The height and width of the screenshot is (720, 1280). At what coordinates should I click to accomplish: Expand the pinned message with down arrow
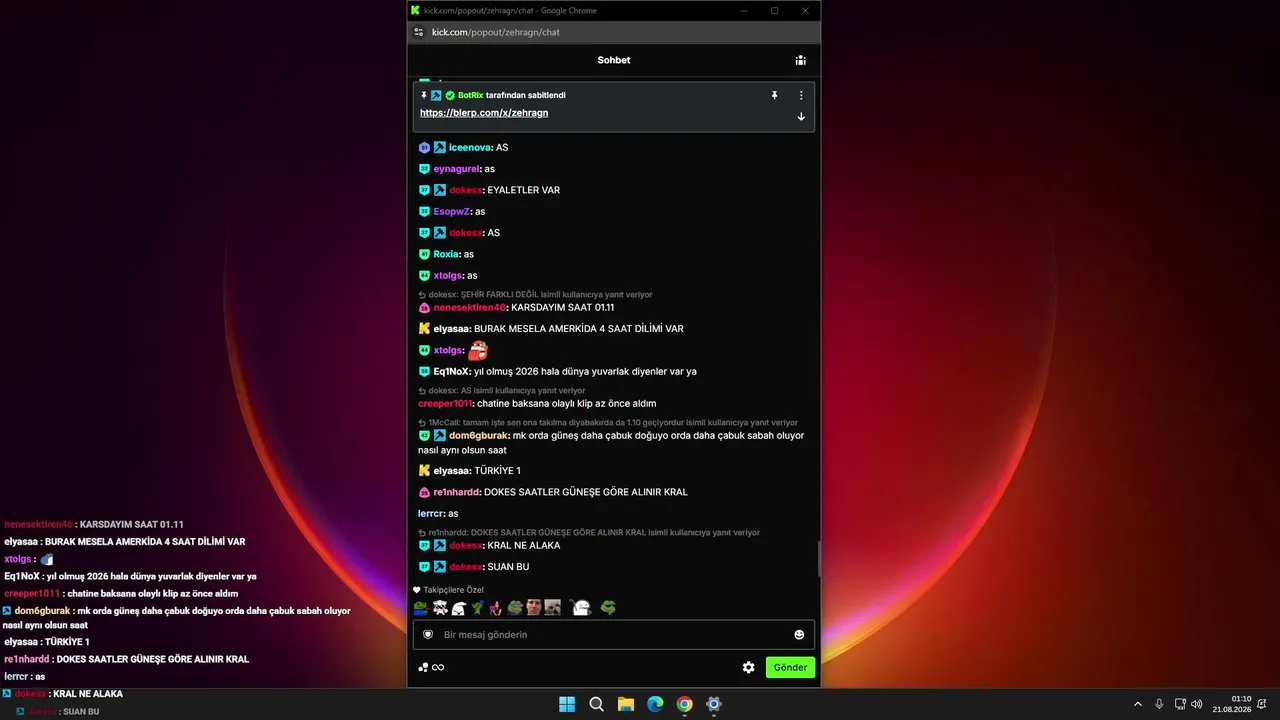click(801, 116)
